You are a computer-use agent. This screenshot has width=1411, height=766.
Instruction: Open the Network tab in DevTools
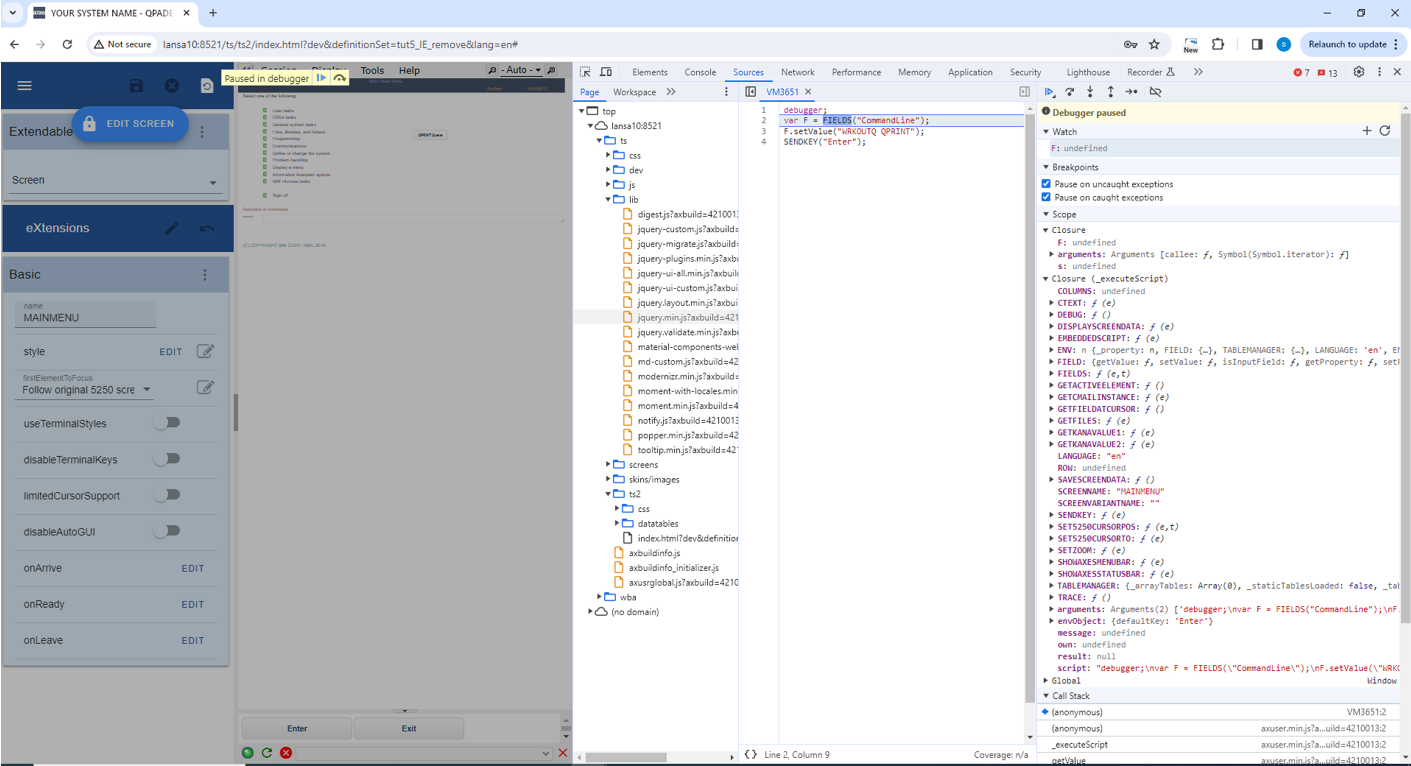tap(797, 72)
